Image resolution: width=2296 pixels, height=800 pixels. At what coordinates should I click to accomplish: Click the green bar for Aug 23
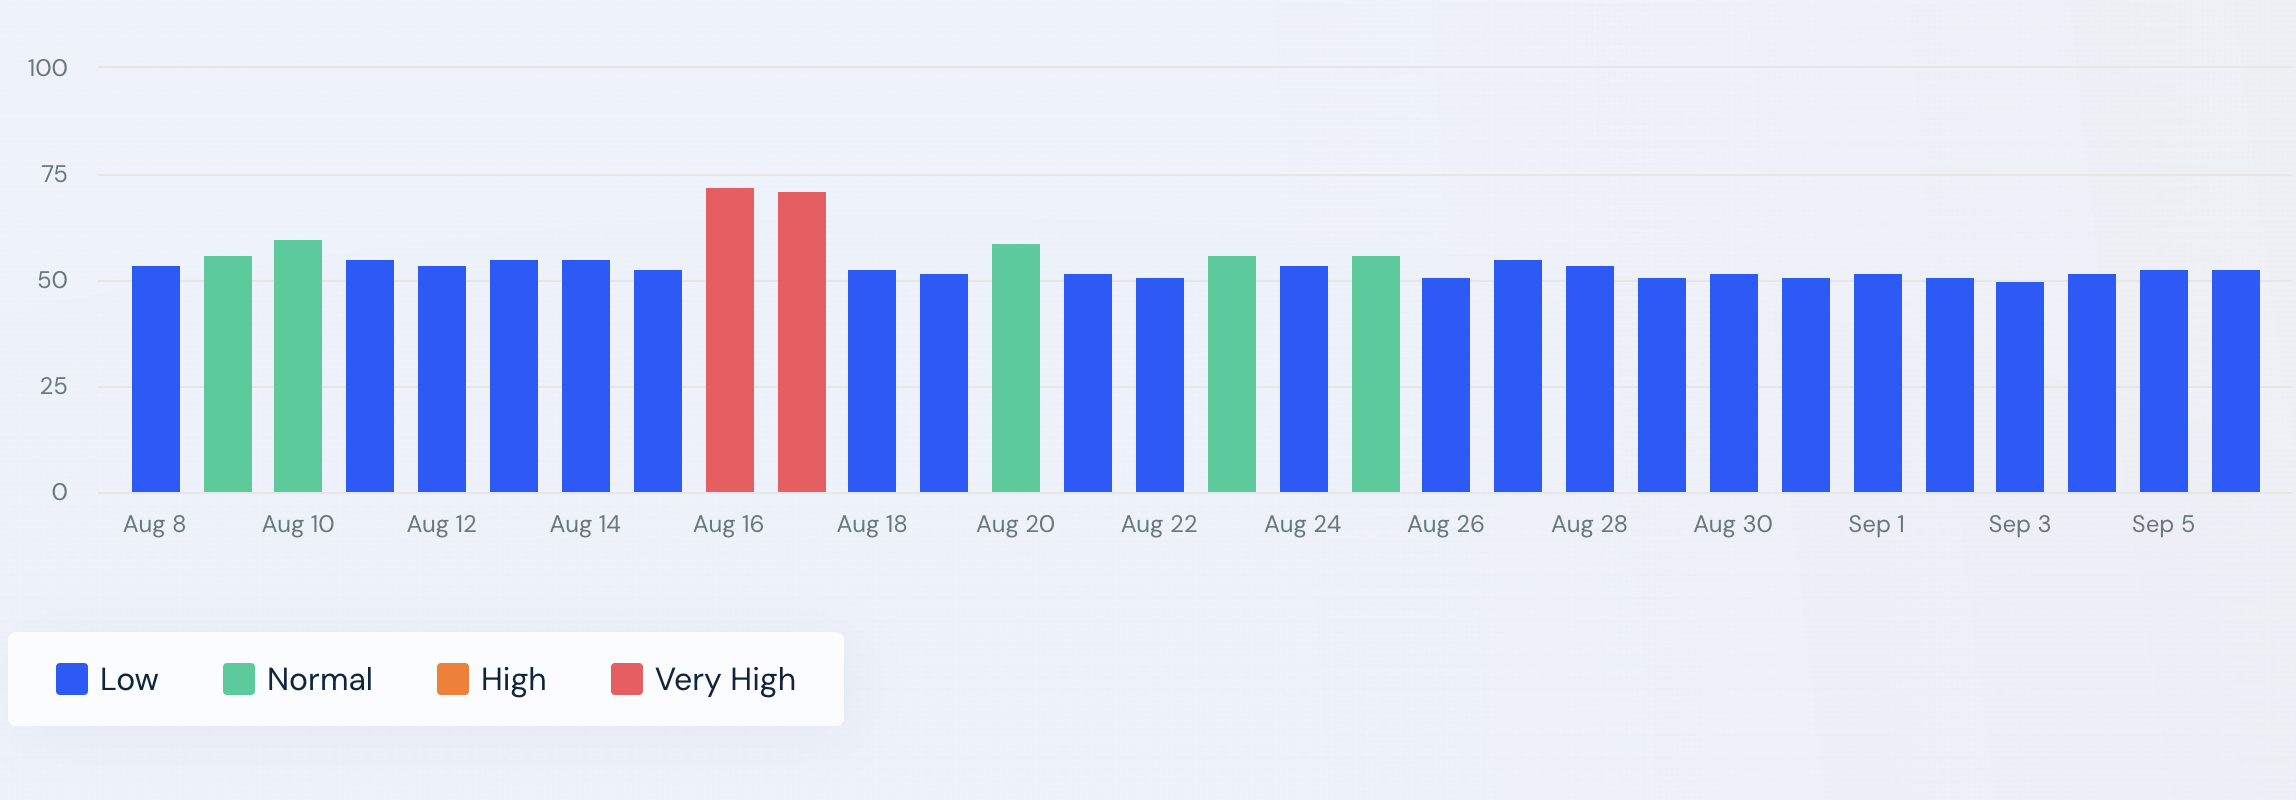click(1232, 374)
